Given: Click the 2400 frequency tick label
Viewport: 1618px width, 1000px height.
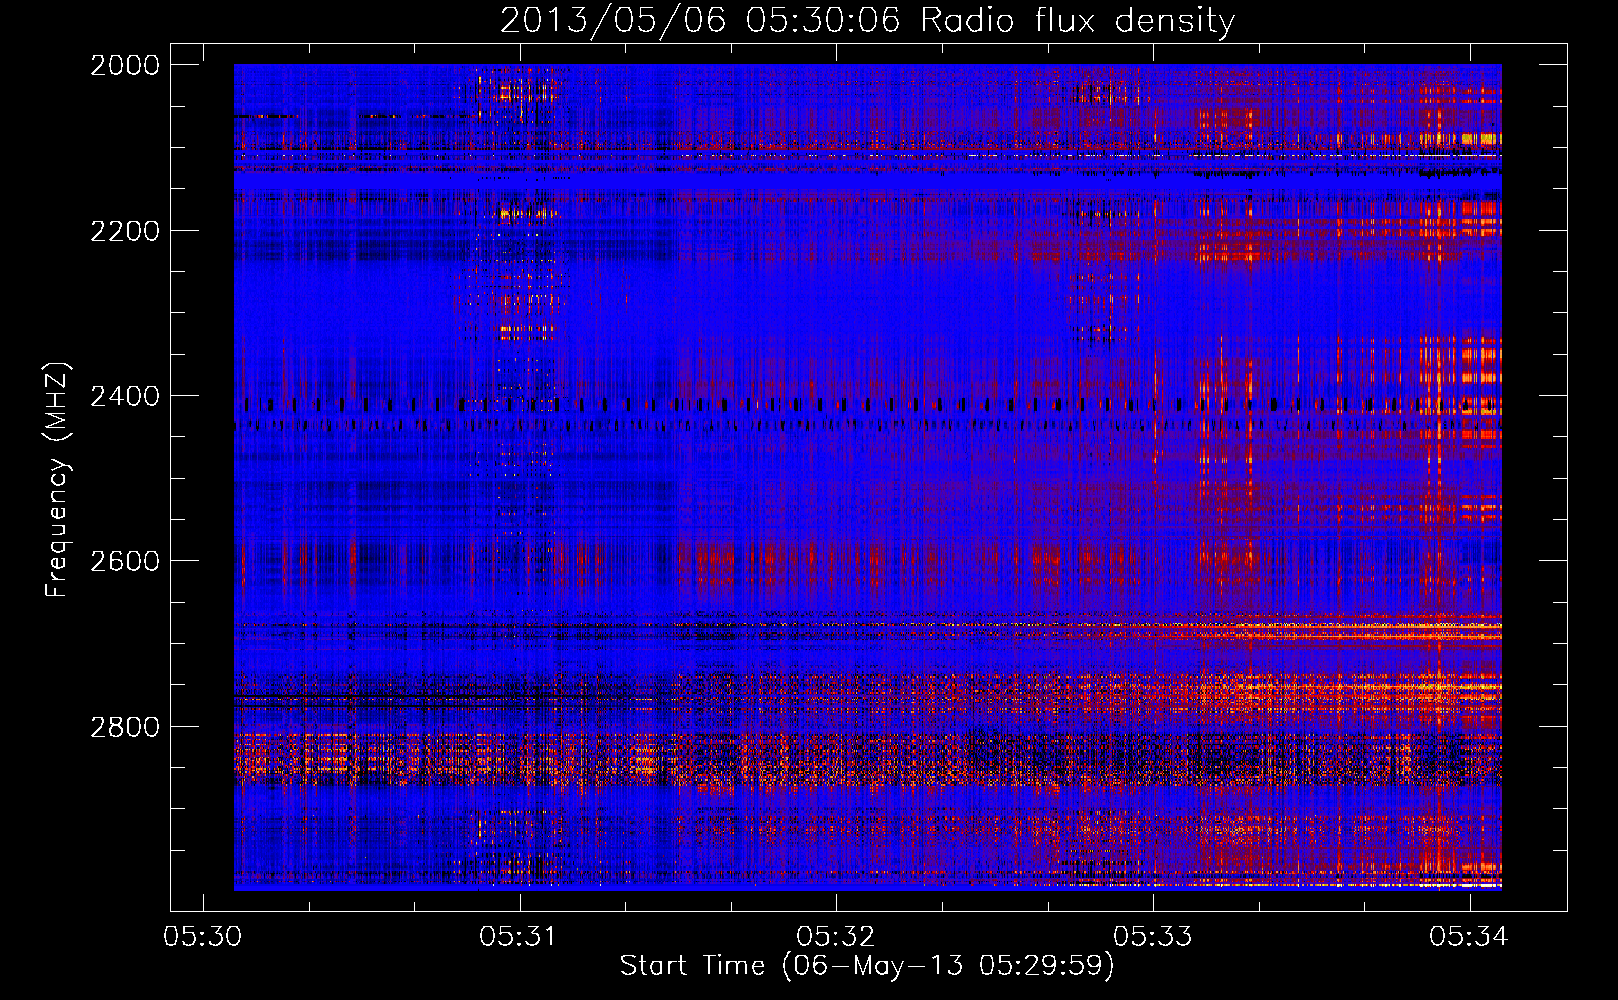Looking at the screenshot, I should [125, 396].
